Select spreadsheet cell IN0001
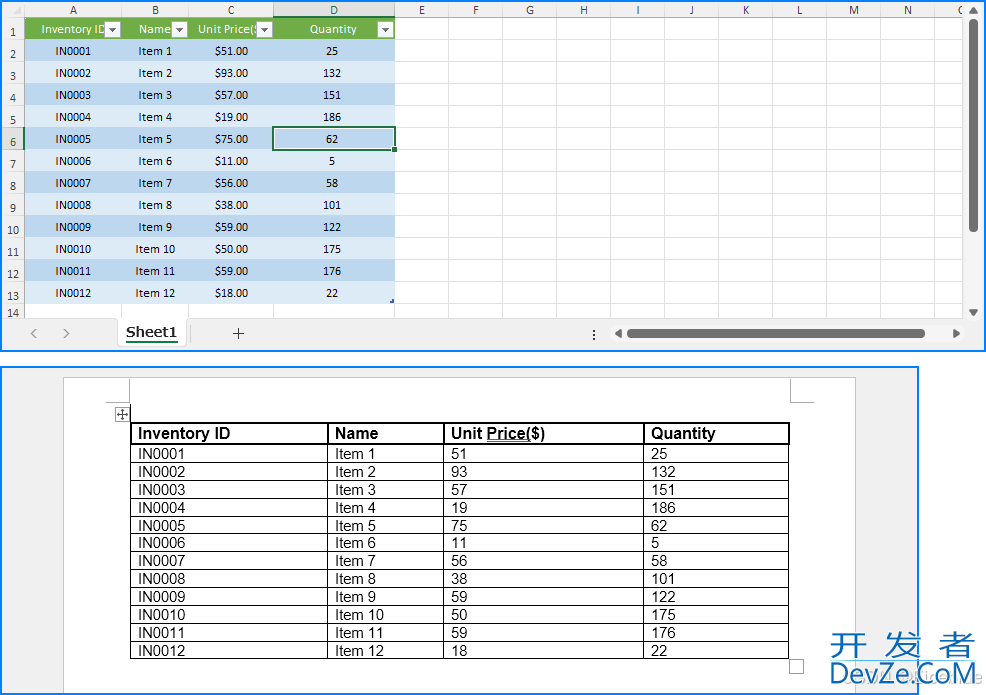This screenshot has width=986, height=695. (73, 51)
